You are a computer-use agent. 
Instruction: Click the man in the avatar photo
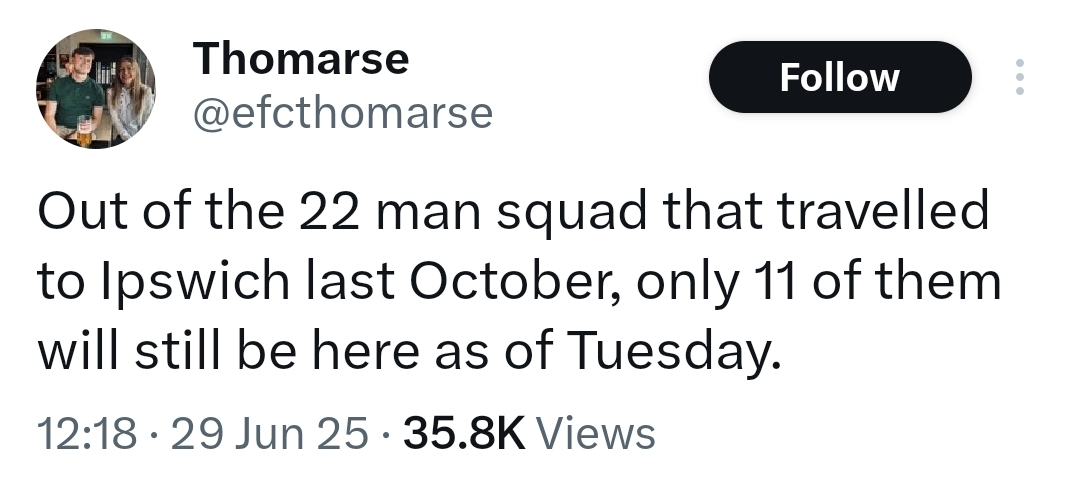coord(76,95)
